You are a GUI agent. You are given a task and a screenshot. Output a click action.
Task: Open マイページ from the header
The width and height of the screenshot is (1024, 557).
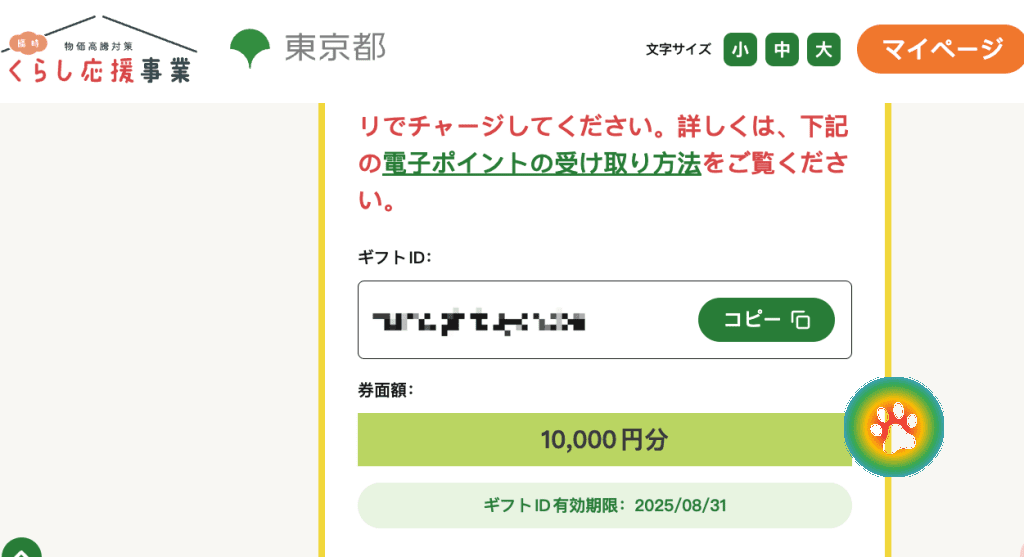click(942, 49)
